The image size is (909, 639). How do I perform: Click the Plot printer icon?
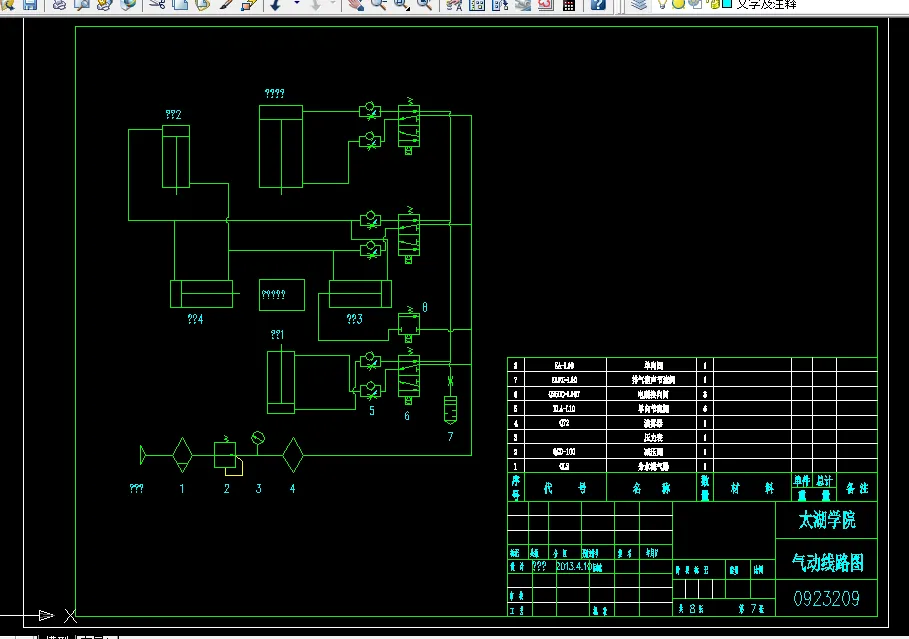pos(59,5)
